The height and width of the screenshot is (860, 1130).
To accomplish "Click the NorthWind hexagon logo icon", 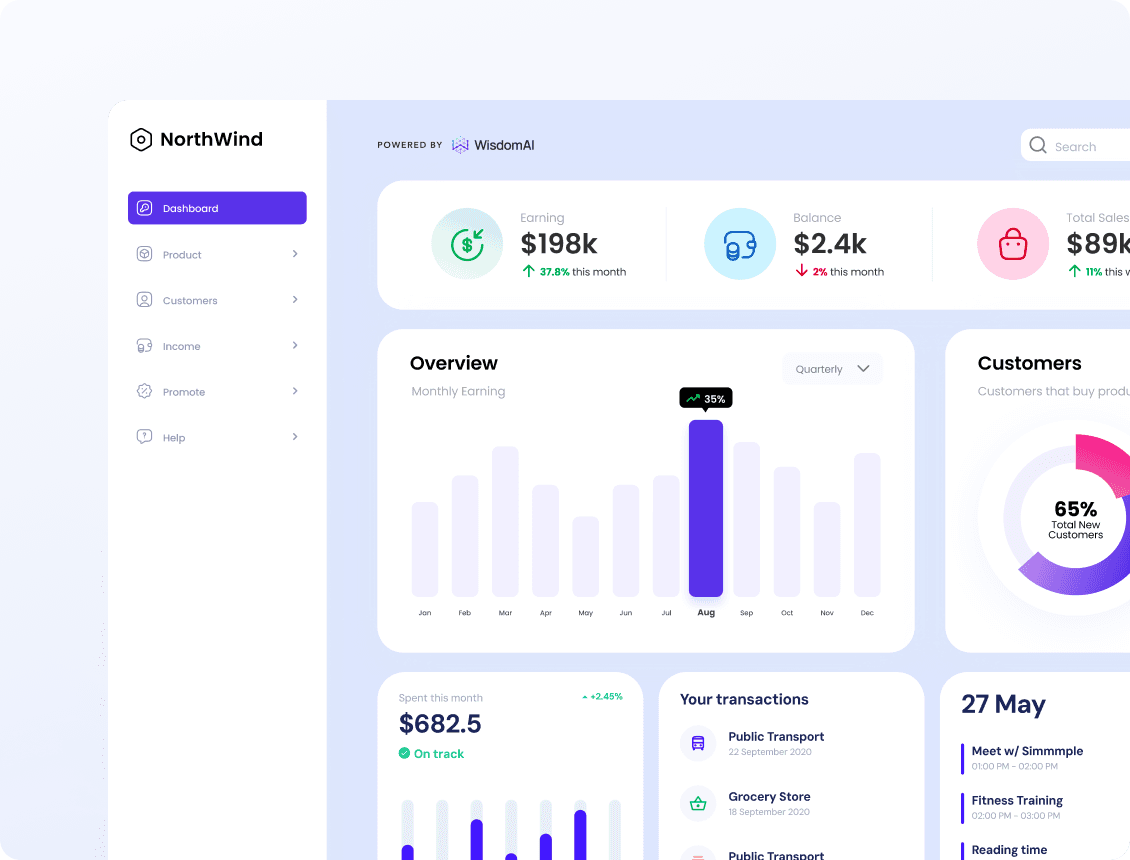I will 141,139.
